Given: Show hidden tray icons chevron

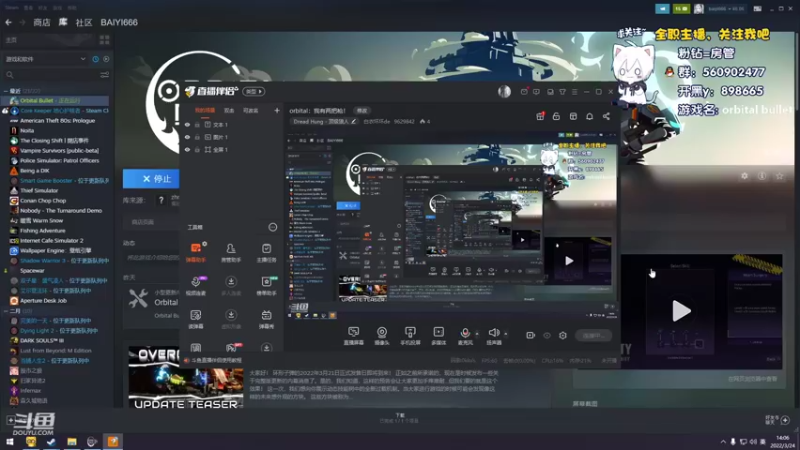Looking at the screenshot, I should [x=722, y=442].
